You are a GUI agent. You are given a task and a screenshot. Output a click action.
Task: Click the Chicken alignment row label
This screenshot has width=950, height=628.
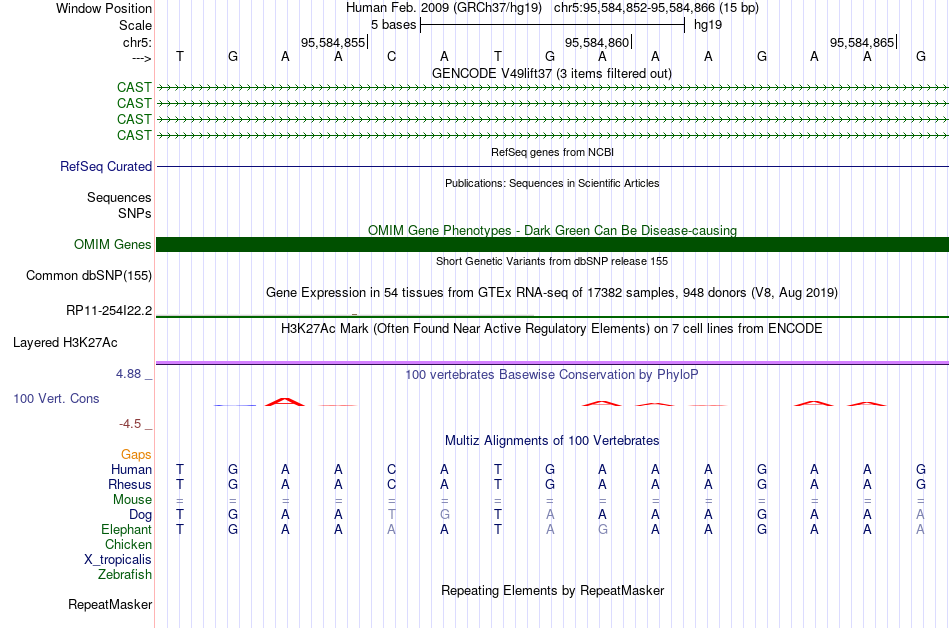point(128,545)
